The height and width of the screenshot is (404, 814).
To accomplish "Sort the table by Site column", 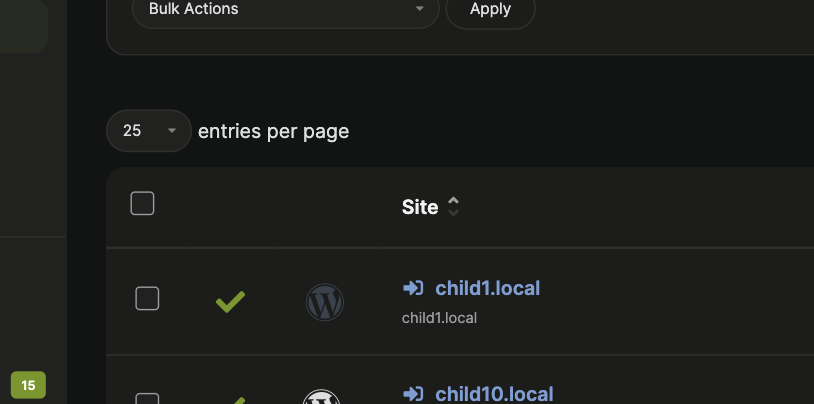I will [x=453, y=207].
